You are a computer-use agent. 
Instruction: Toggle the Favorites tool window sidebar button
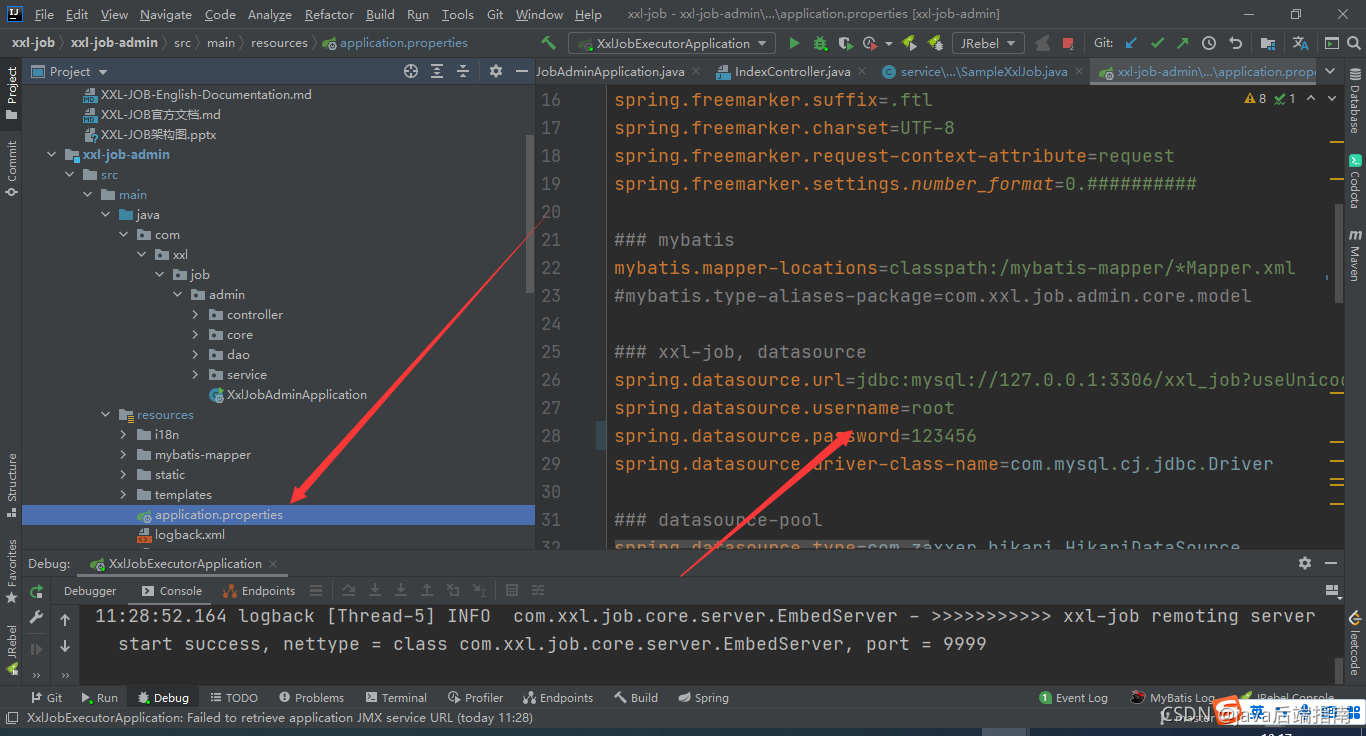12,570
